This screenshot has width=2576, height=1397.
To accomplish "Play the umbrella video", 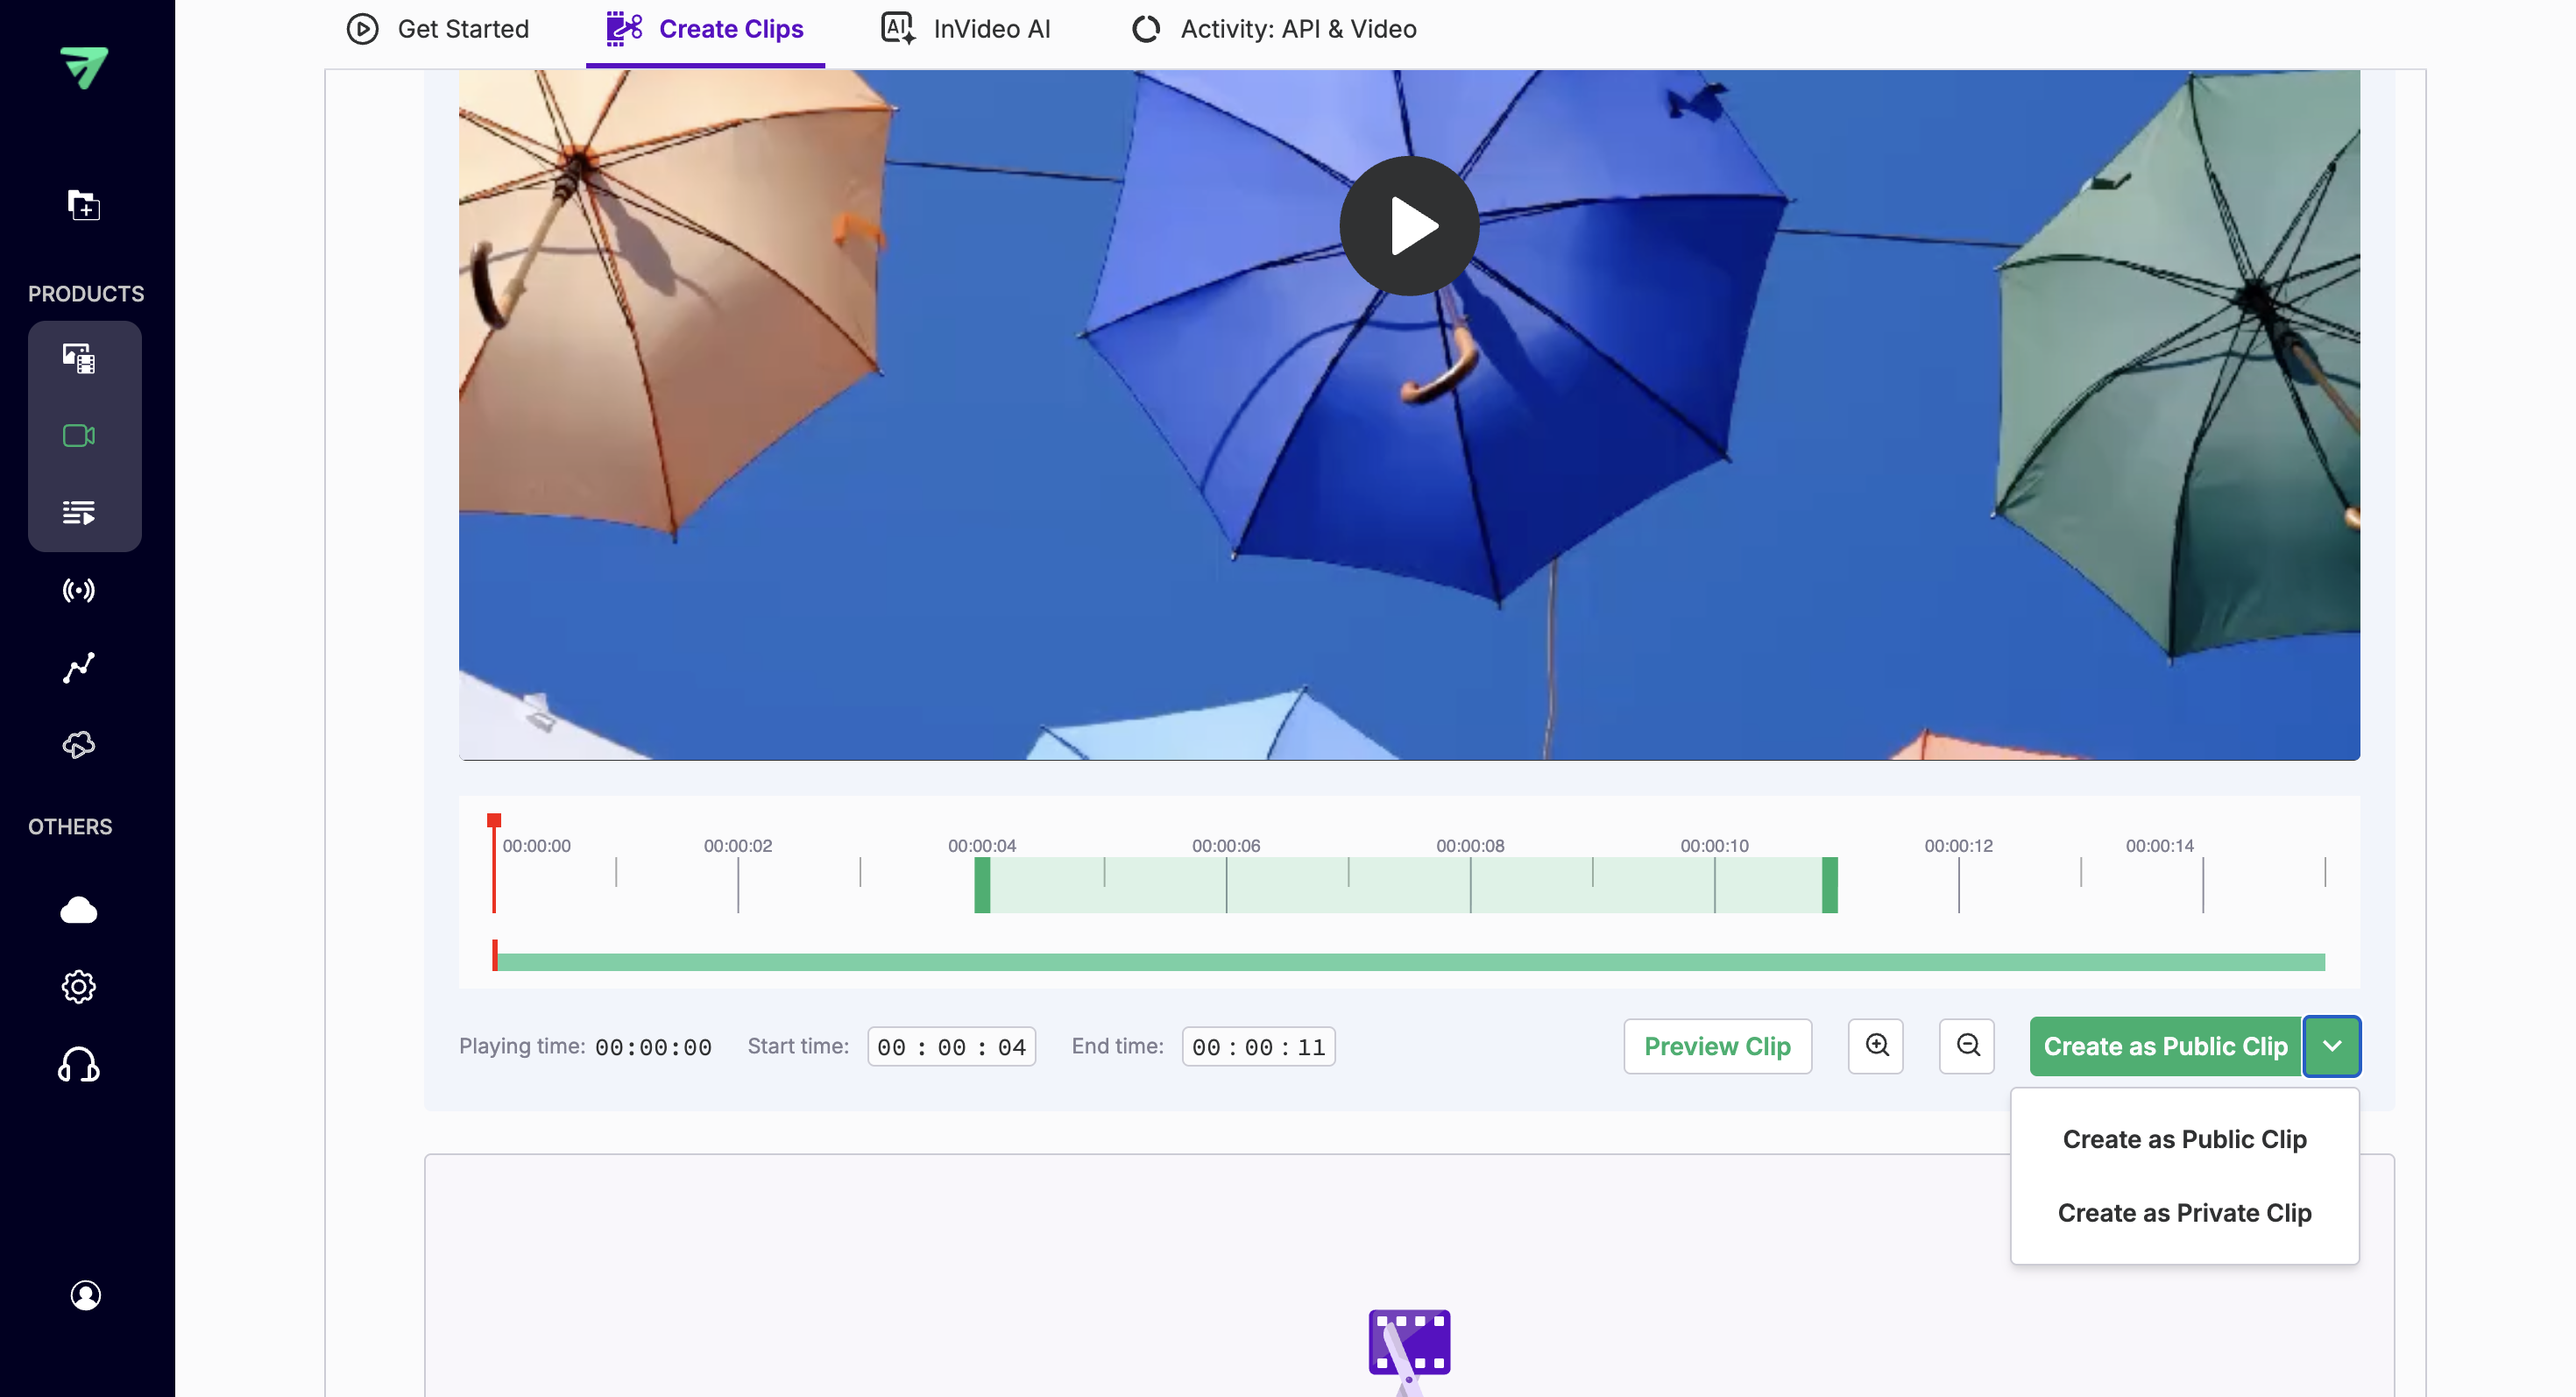I will [x=1409, y=226].
